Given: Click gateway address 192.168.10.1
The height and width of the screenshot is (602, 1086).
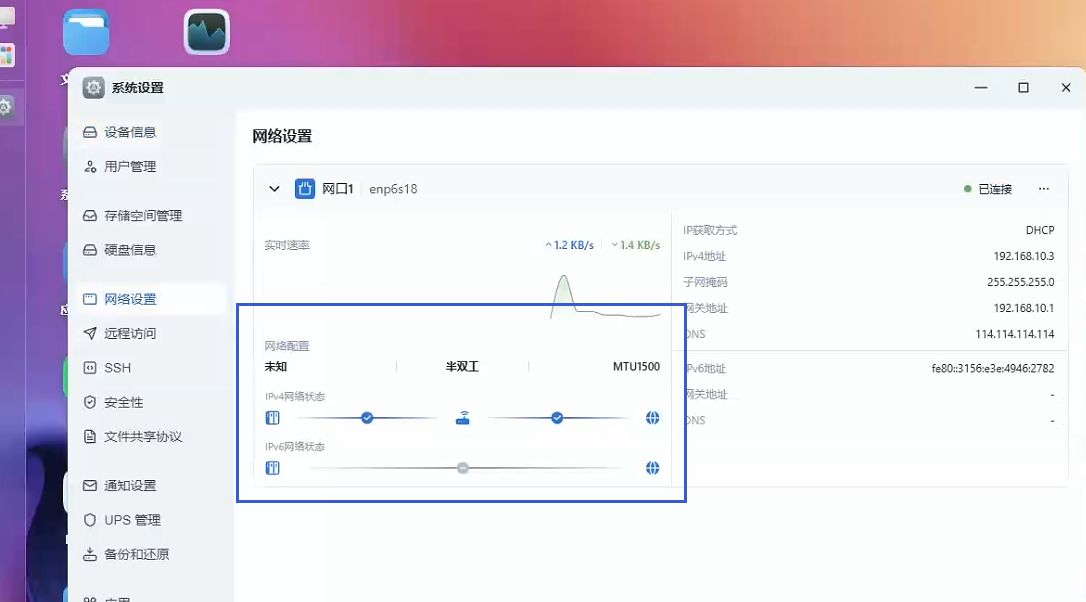Looking at the screenshot, I should pos(1024,308).
